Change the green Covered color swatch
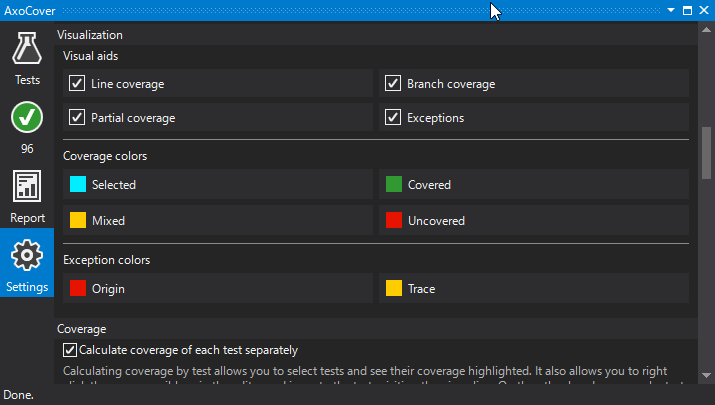Viewport: 715px width, 405px height. [394, 184]
